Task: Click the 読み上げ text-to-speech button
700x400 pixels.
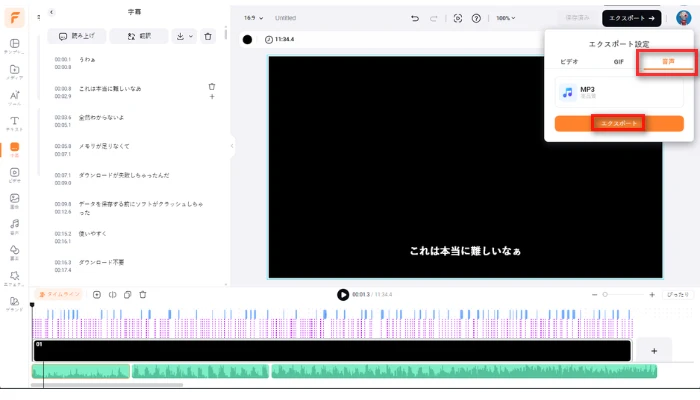Action: [x=77, y=36]
